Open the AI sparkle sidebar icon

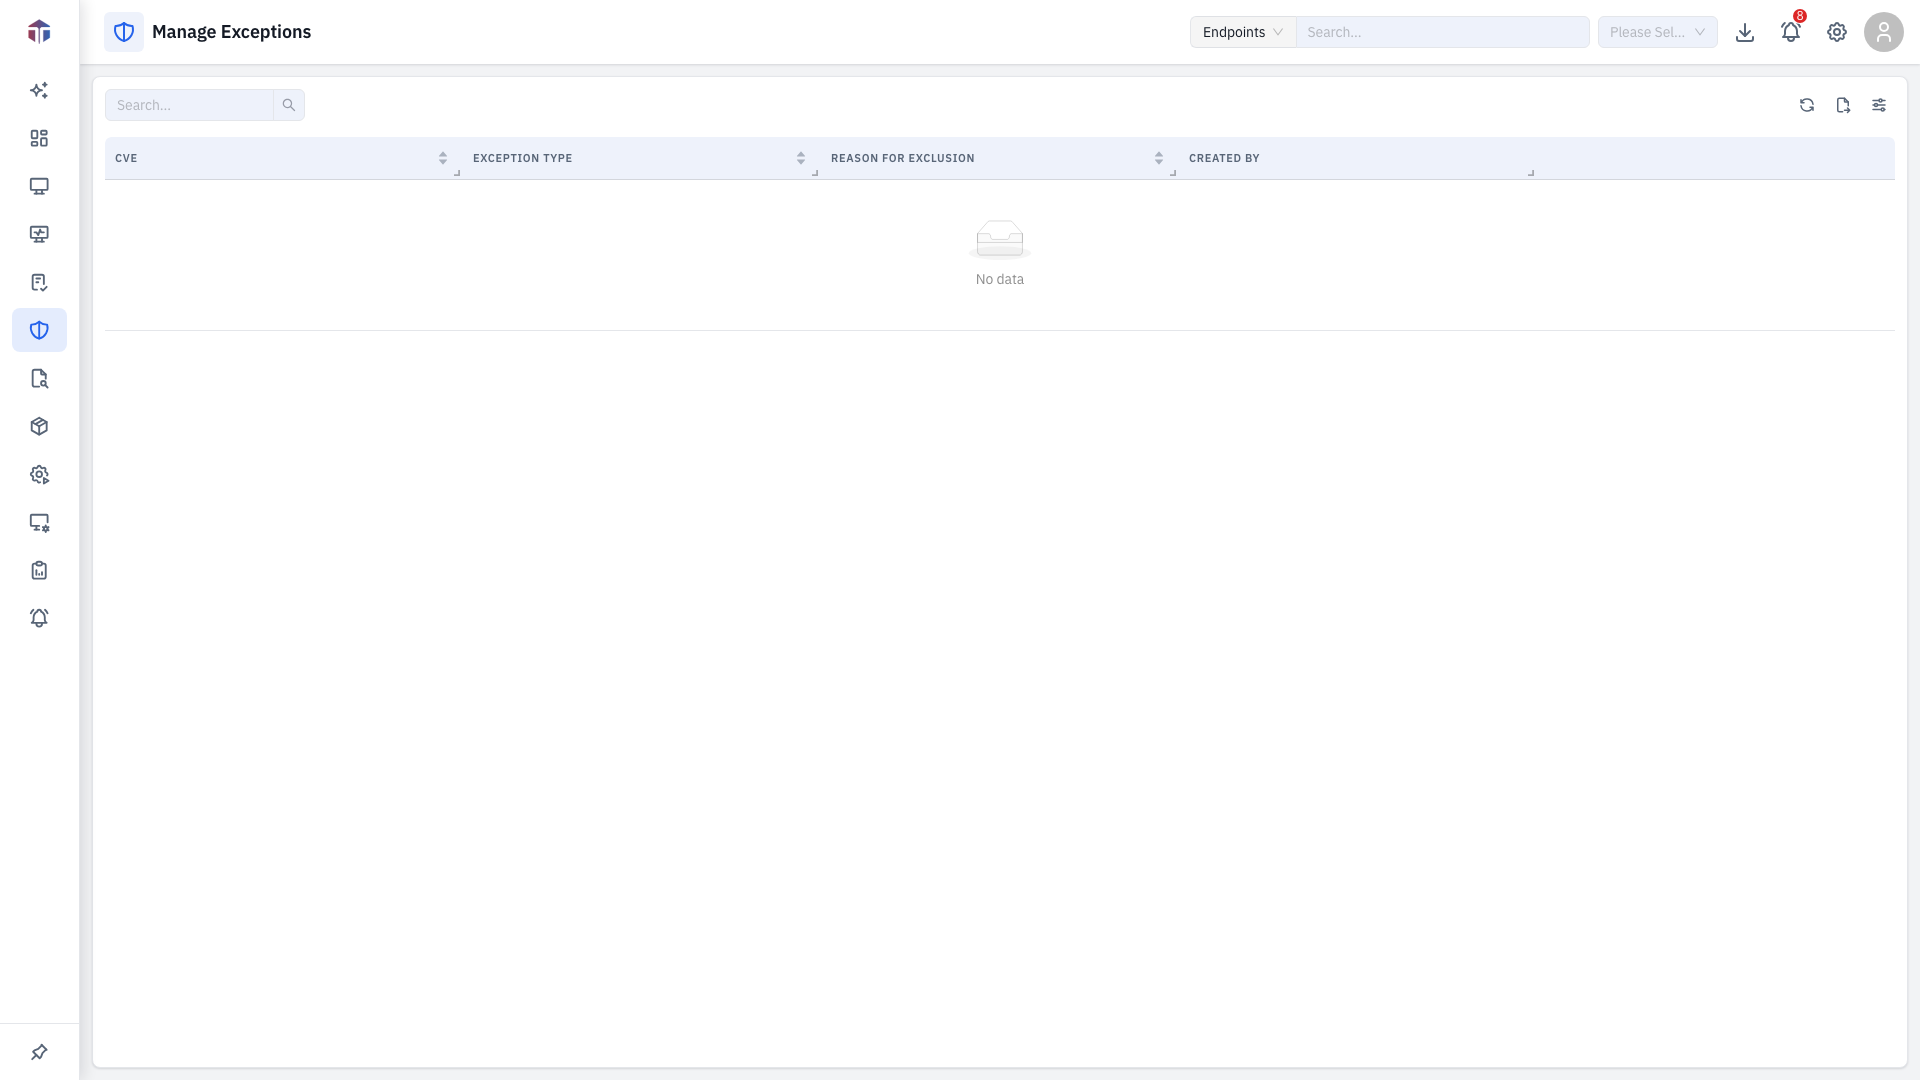point(39,90)
